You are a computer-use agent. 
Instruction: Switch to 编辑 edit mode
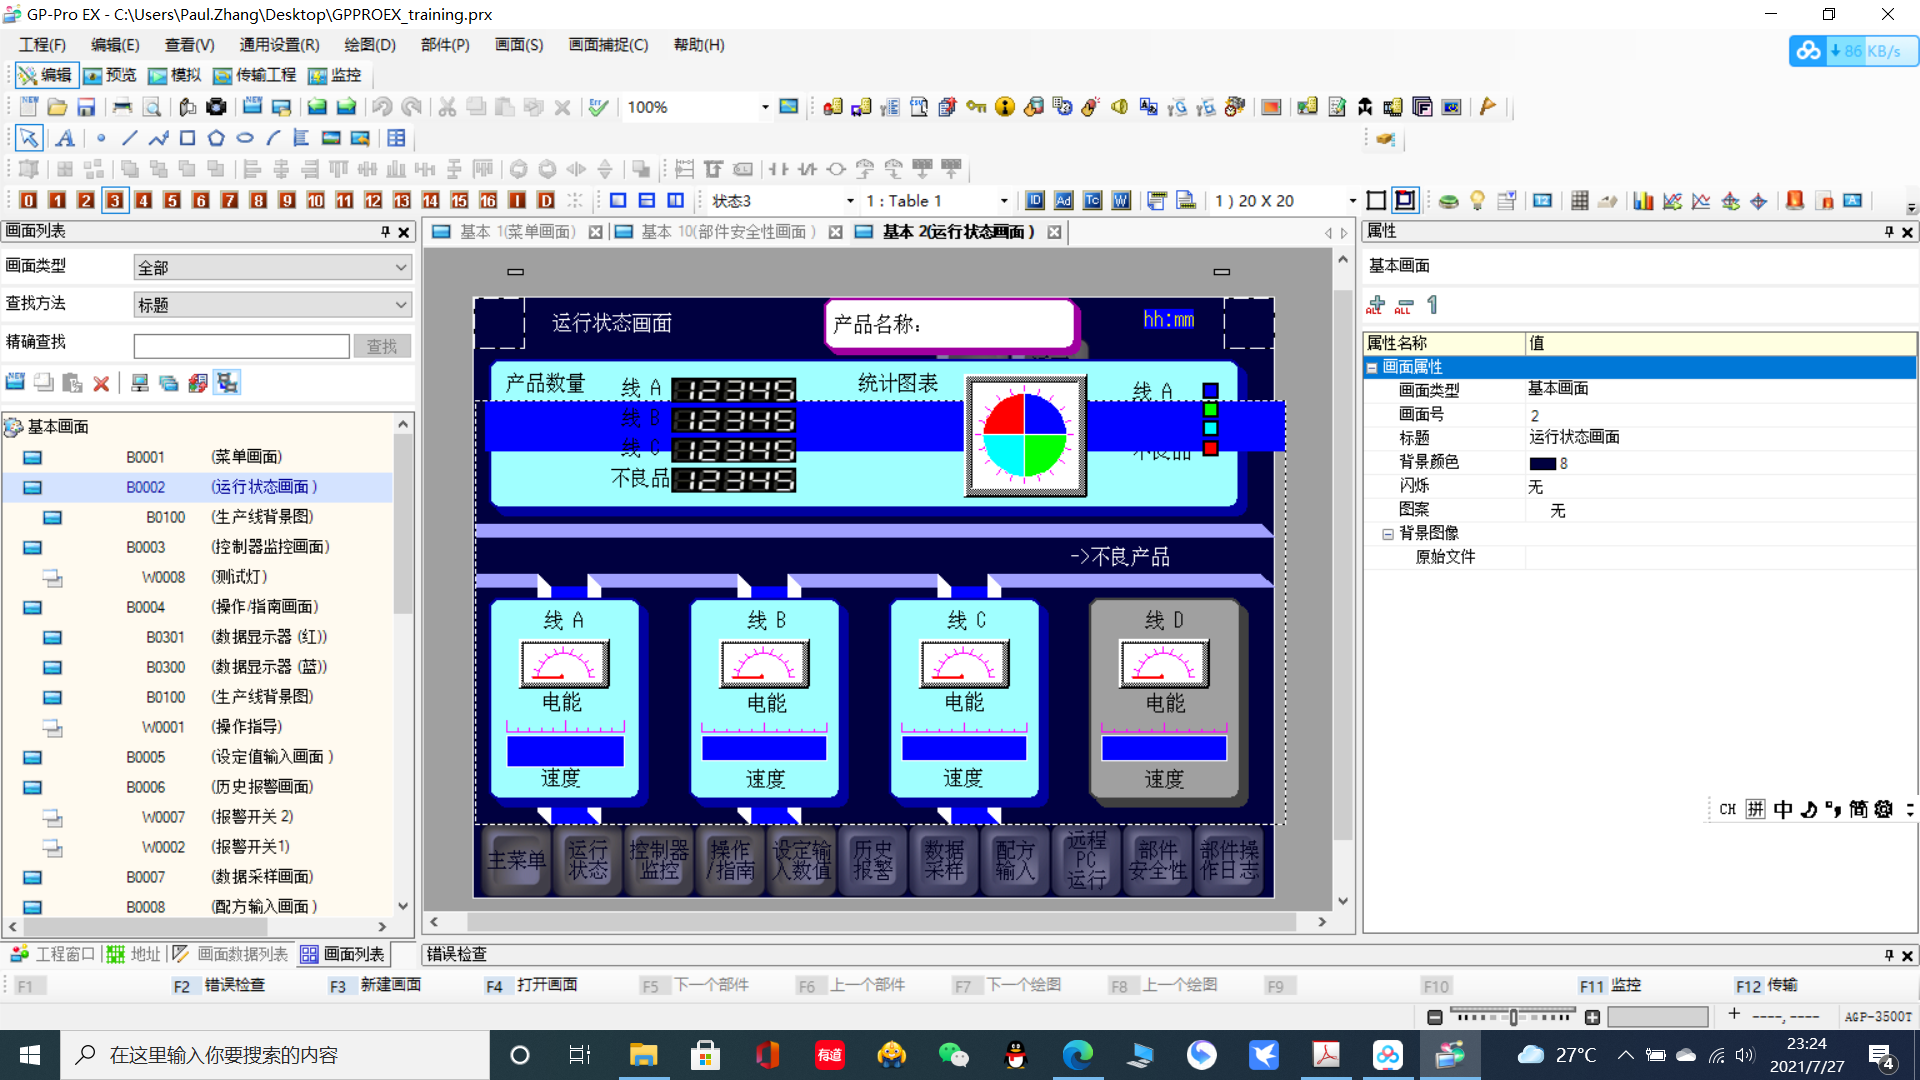pos(45,75)
